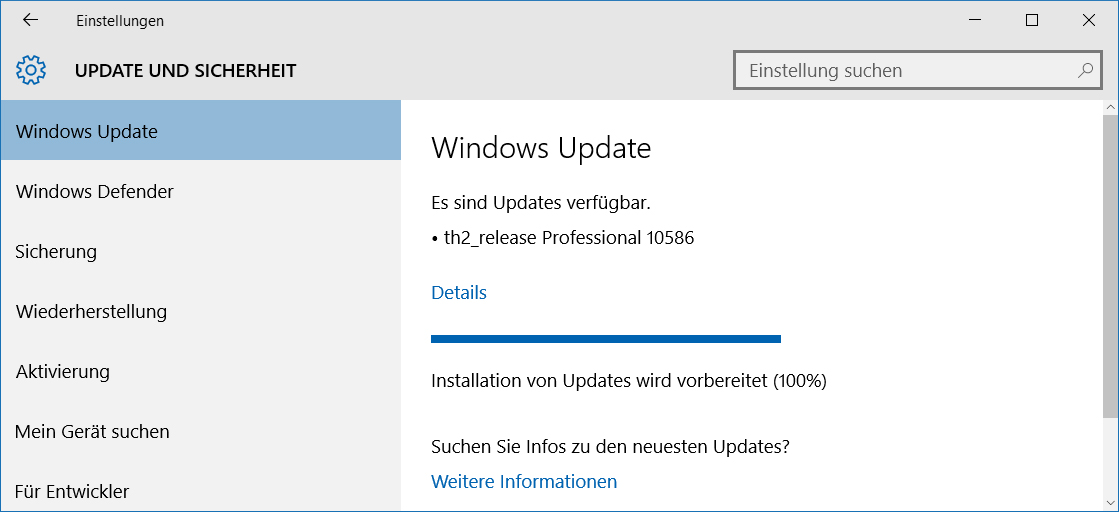Select Windows Update in sidebar
This screenshot has width=1119, height=512.
(x=201, y=131)
